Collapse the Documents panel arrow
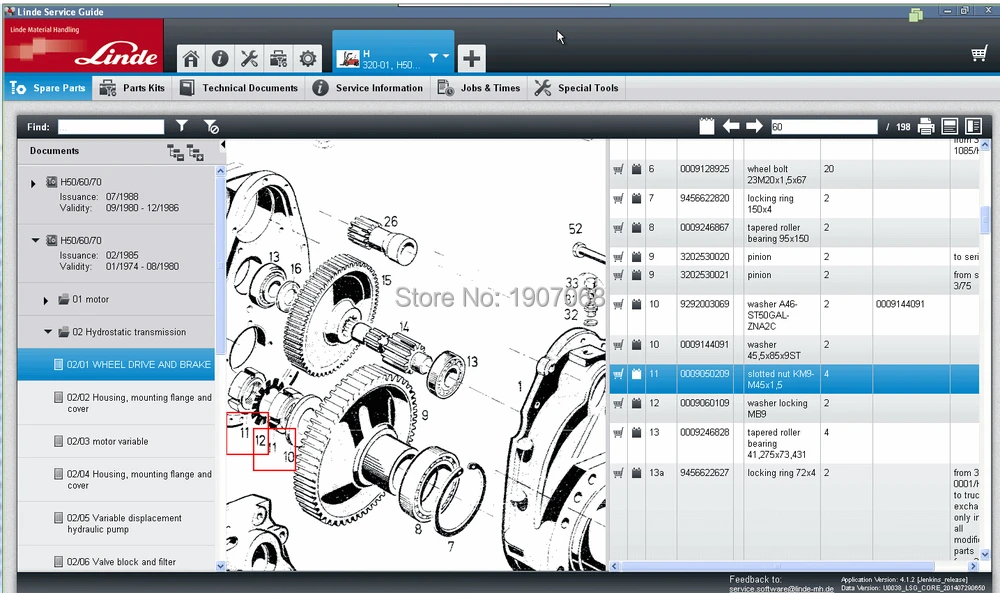Viewport: 1000px width, 593px height. 223,145
